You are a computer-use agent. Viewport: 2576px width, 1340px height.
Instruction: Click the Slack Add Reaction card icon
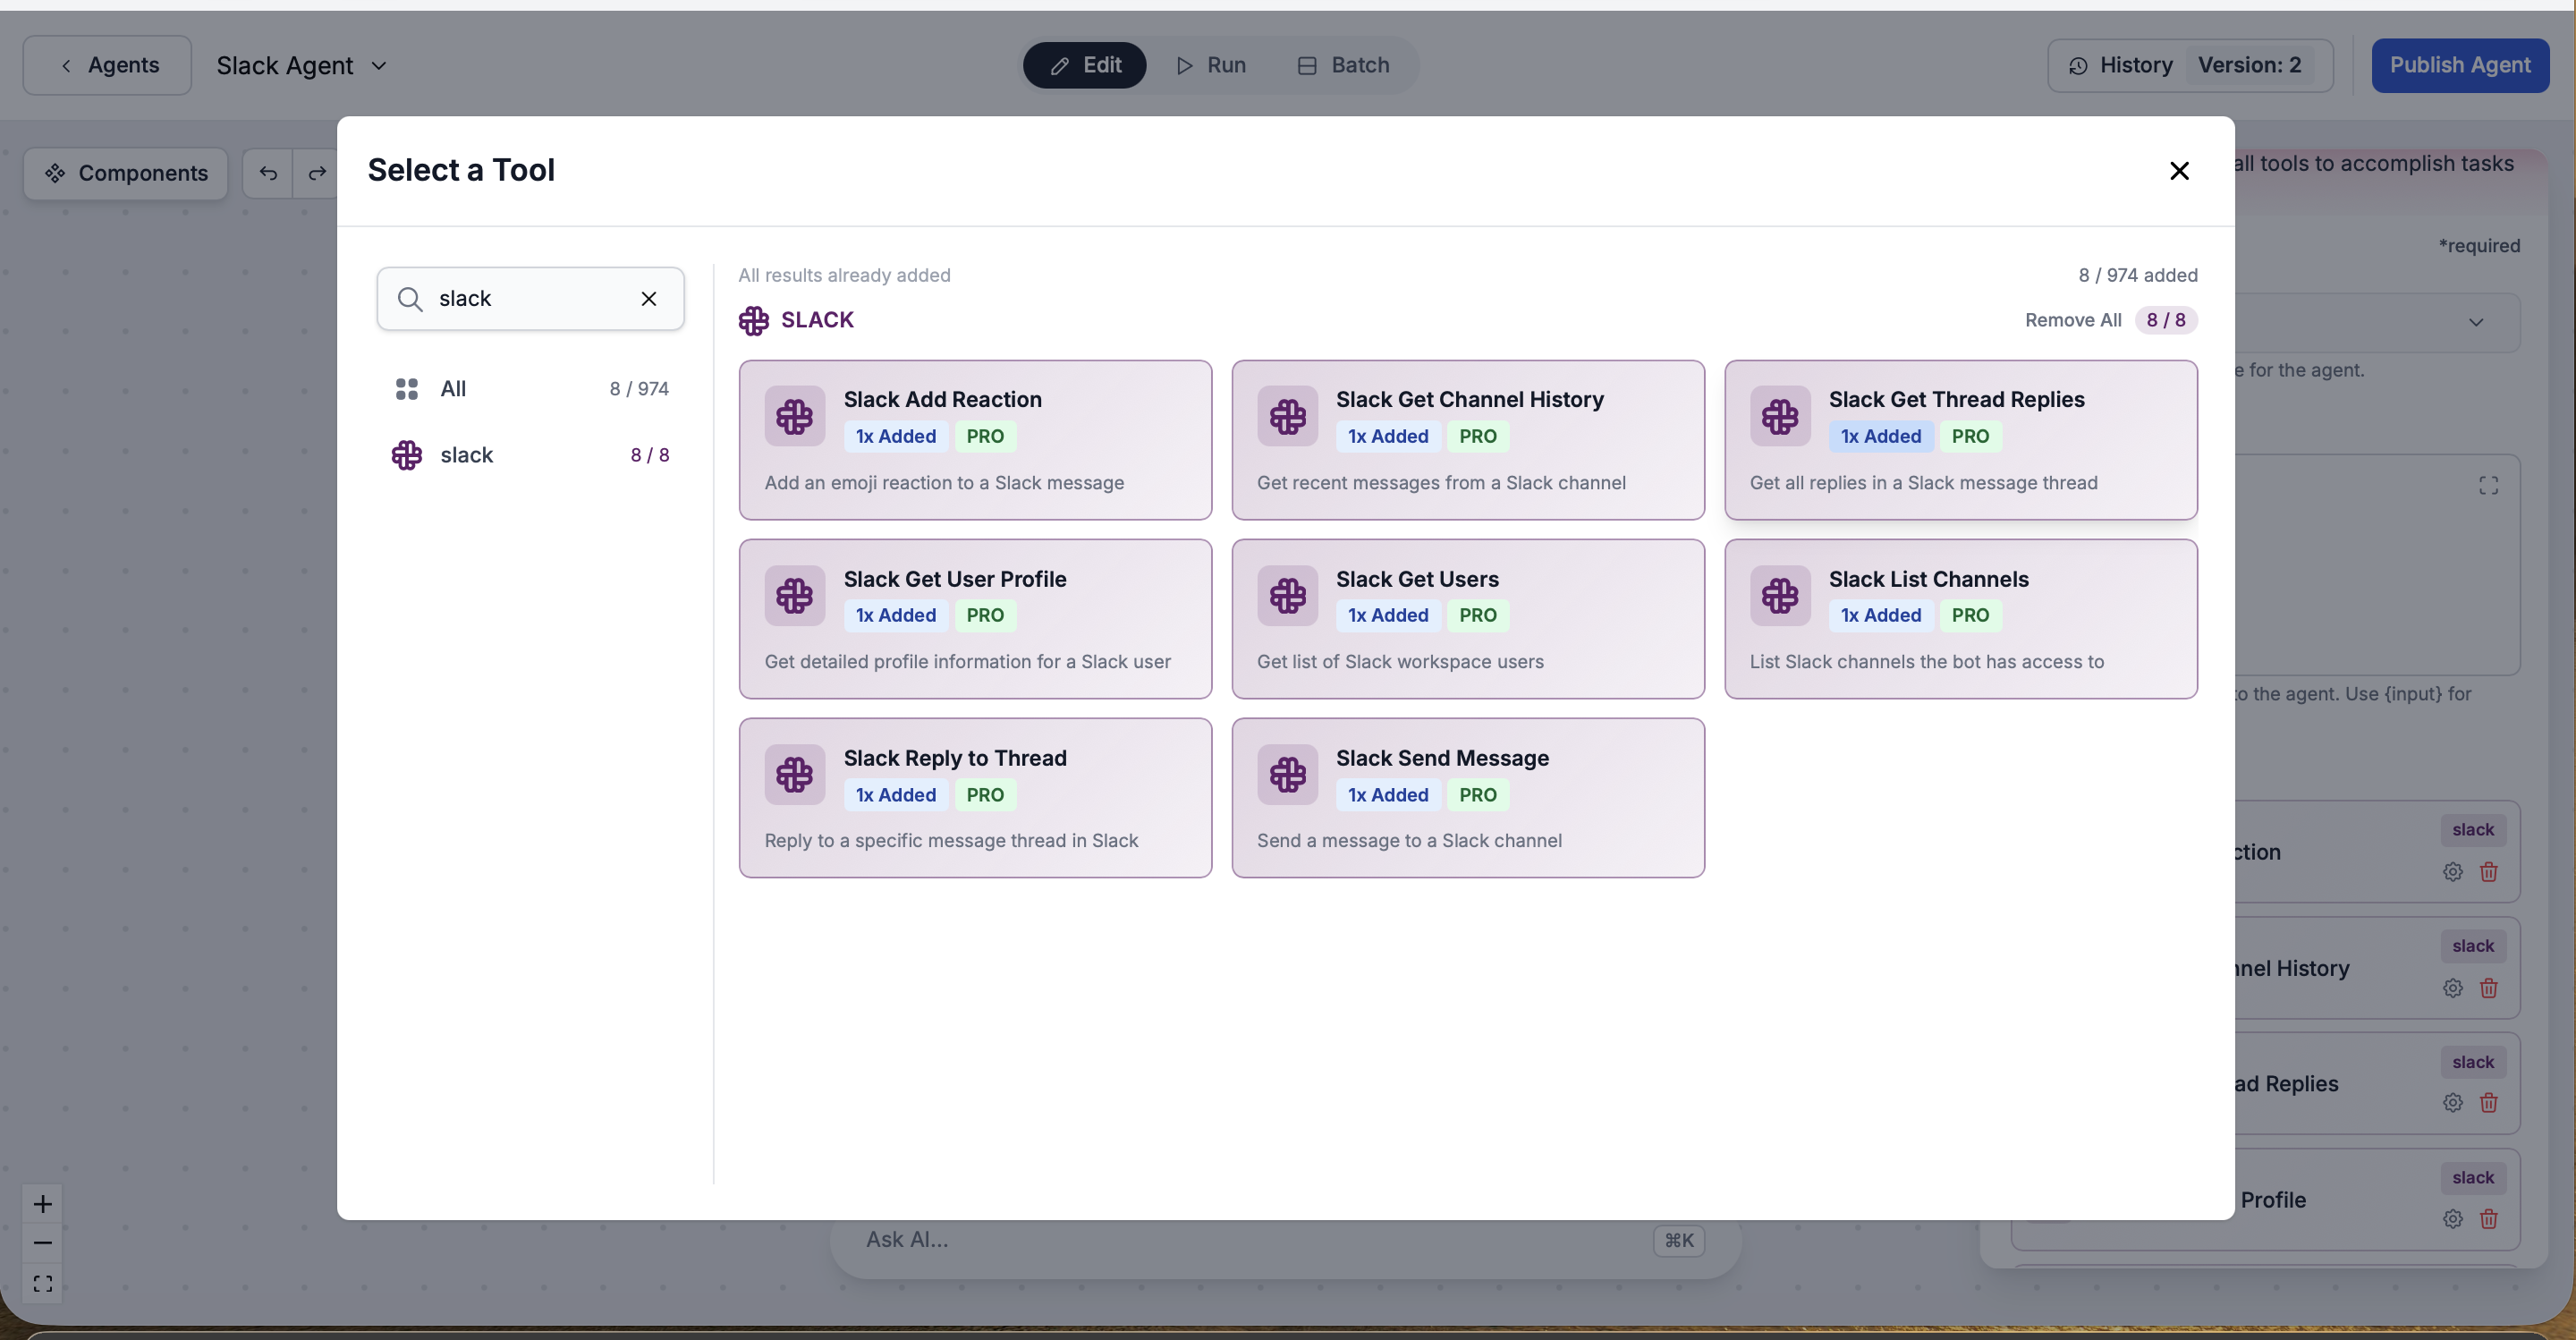[795, 416]
